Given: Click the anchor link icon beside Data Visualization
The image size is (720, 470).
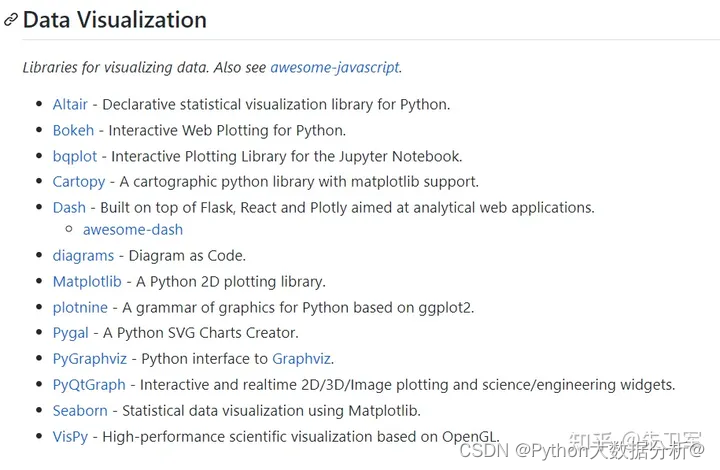Looking at the screenshot, I should 10,20.
